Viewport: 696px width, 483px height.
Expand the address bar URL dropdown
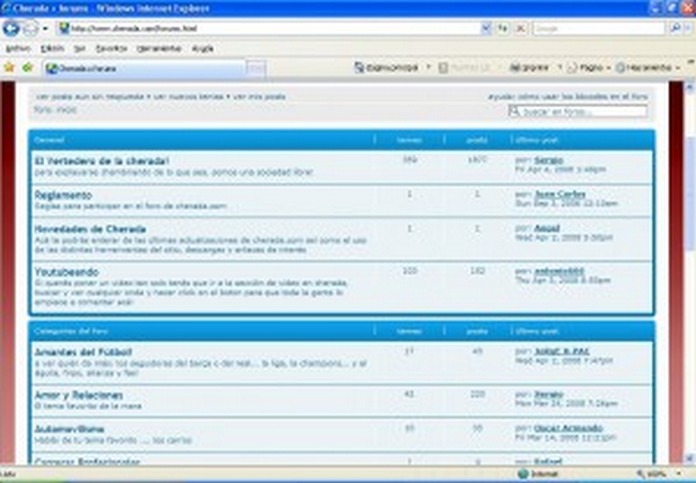486,28
